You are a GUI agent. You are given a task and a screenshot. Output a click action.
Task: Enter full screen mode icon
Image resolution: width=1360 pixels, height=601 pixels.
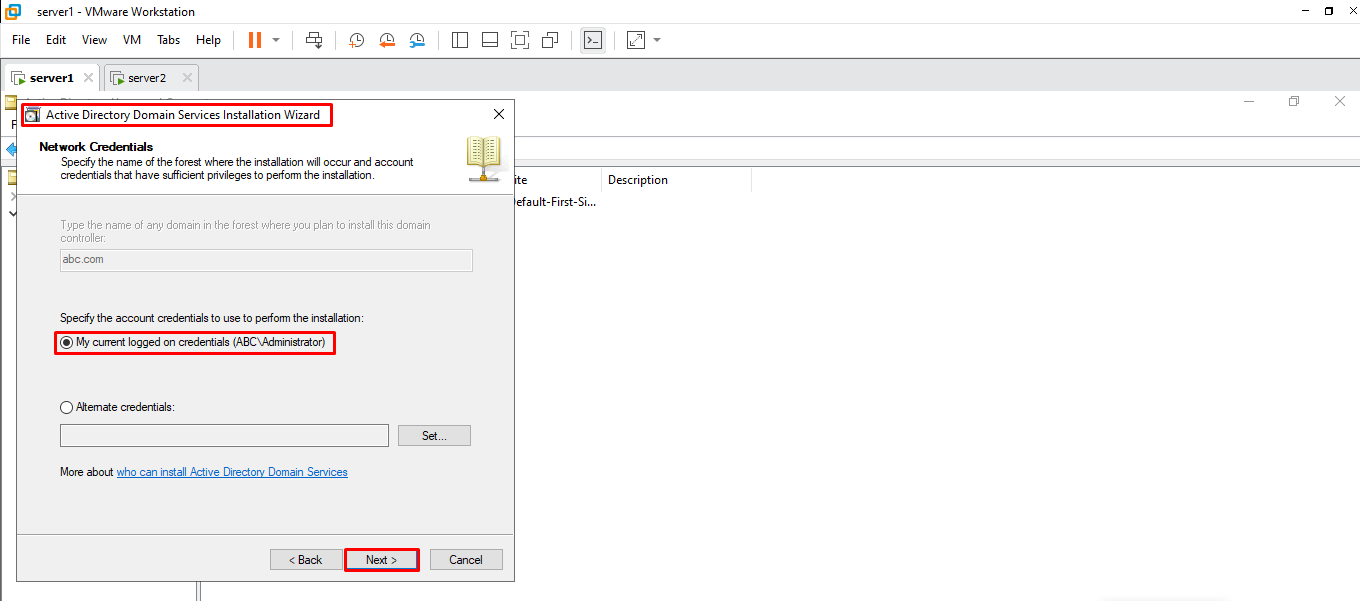click(x=520, y=40)
